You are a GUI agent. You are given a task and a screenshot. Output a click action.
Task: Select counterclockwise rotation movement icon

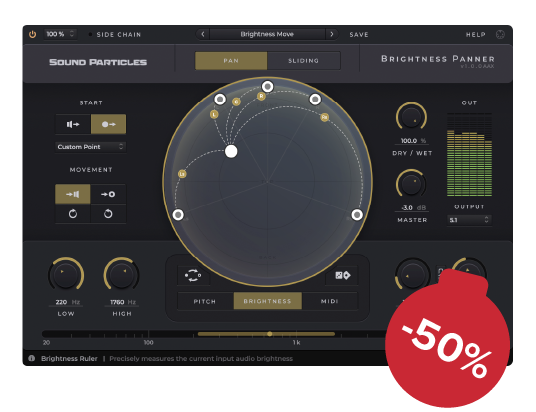coord(108,214)
